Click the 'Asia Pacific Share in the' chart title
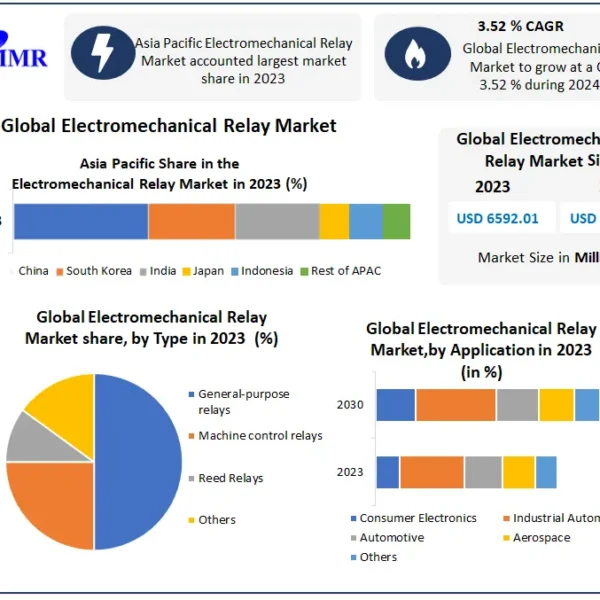The height and width of the screenshot is (600, 600). click(160, 164)
